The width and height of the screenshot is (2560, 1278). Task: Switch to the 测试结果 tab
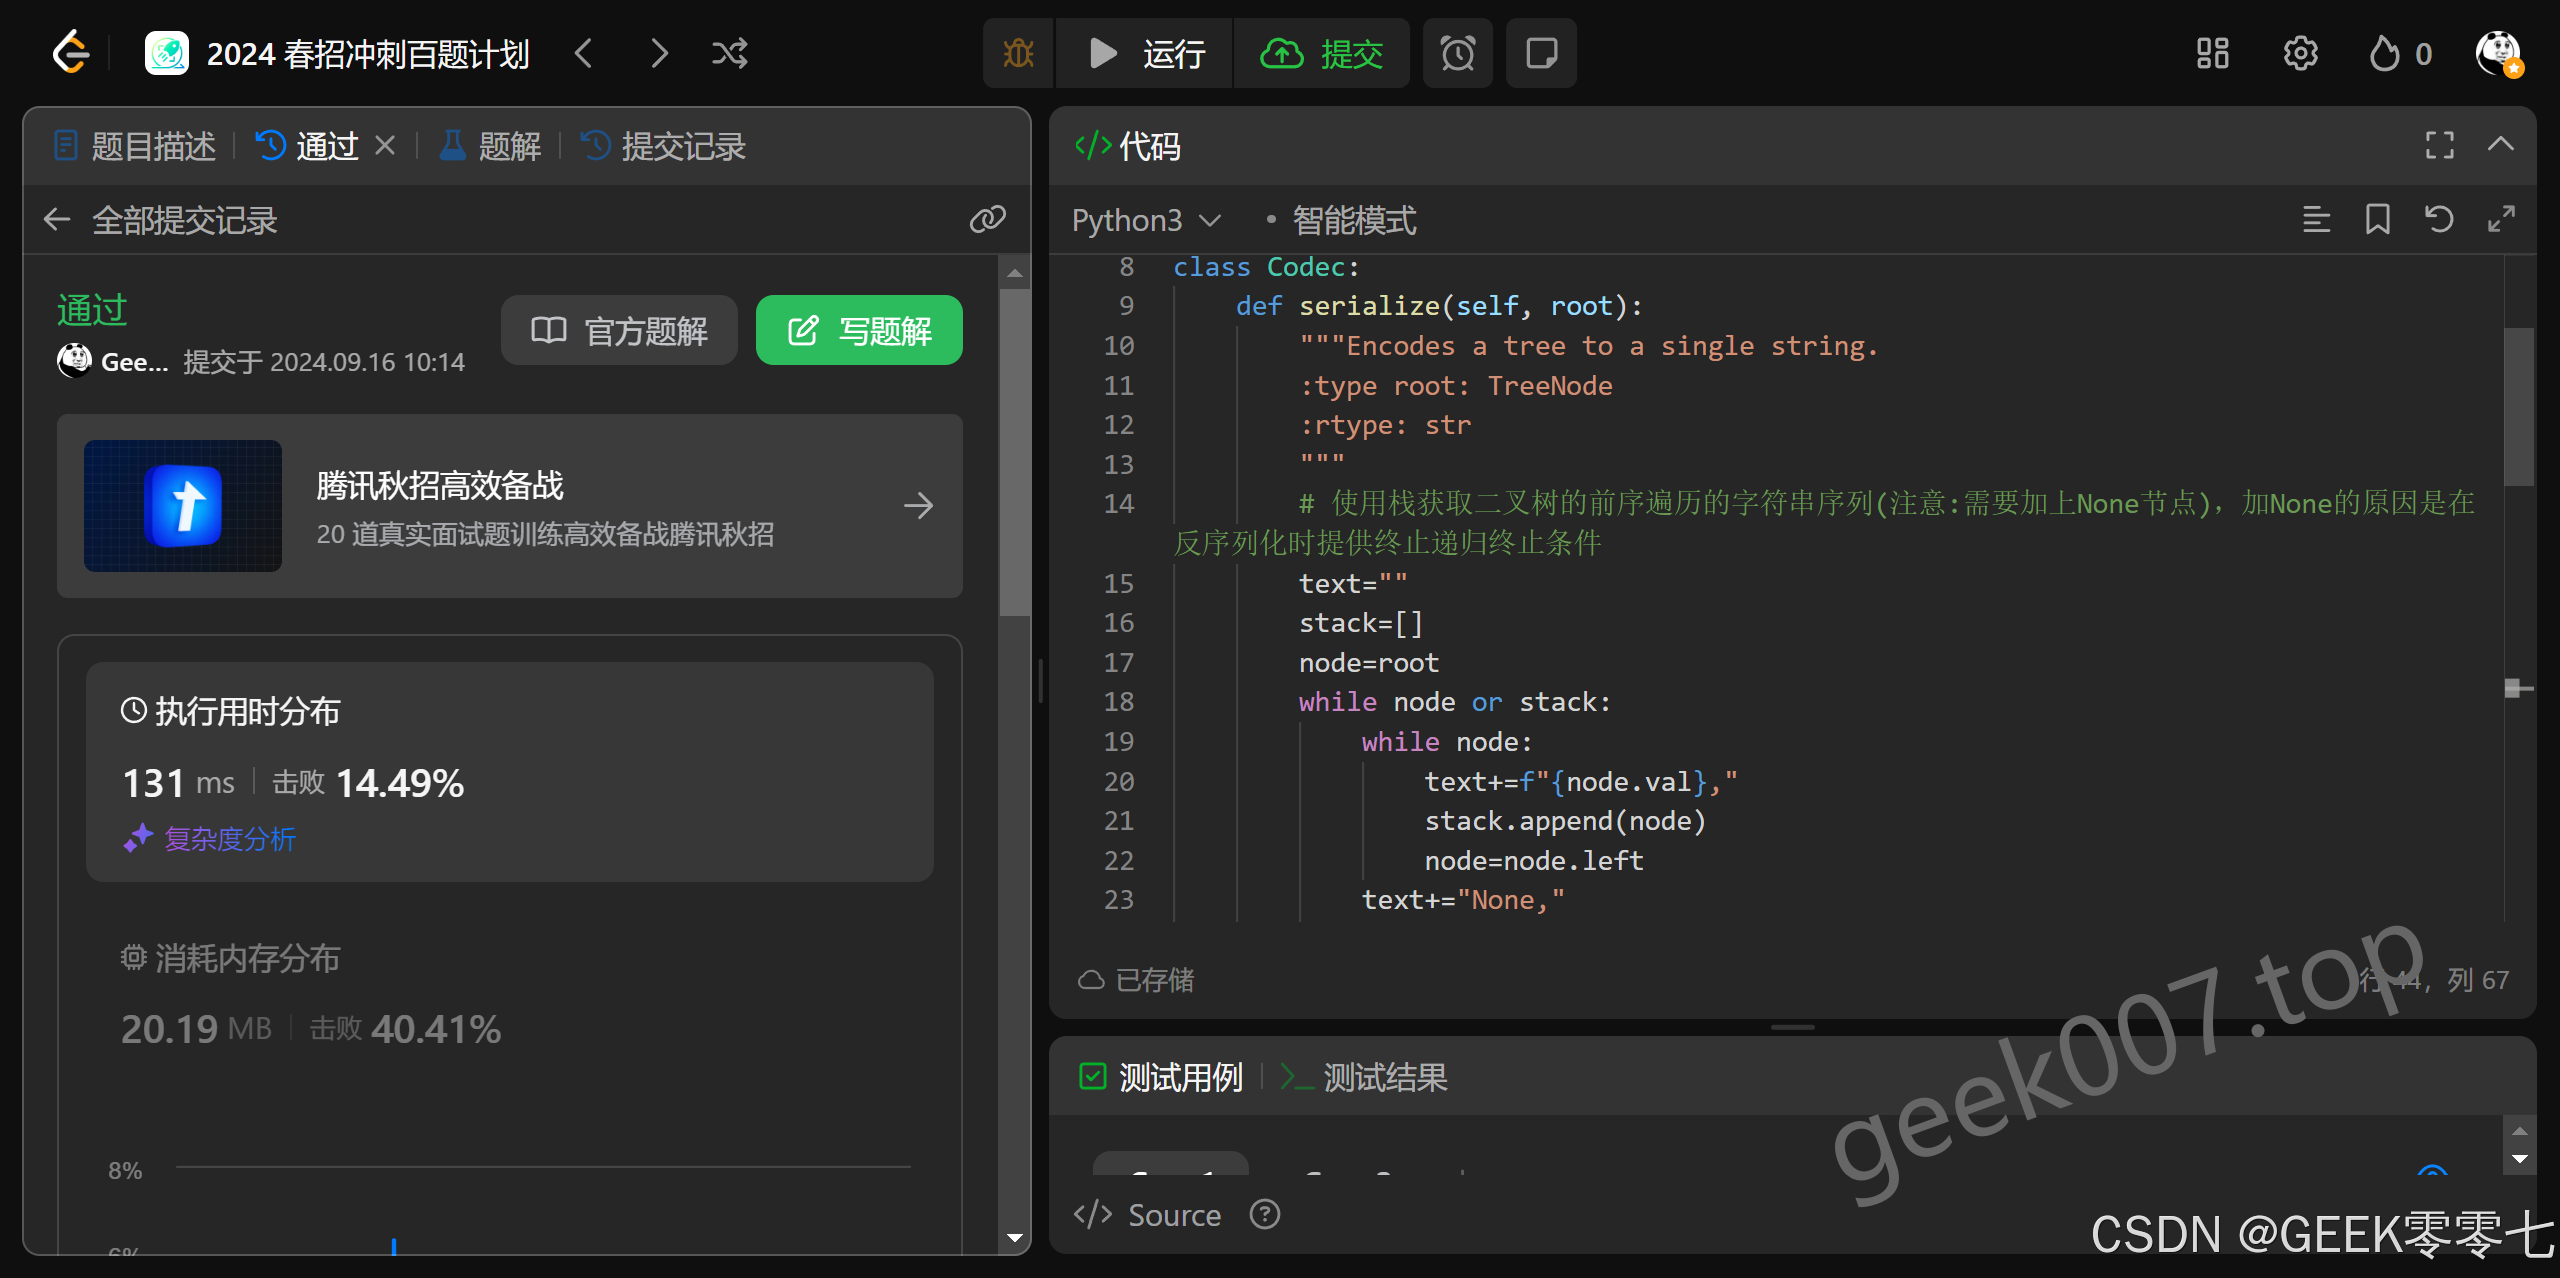1365,1077
